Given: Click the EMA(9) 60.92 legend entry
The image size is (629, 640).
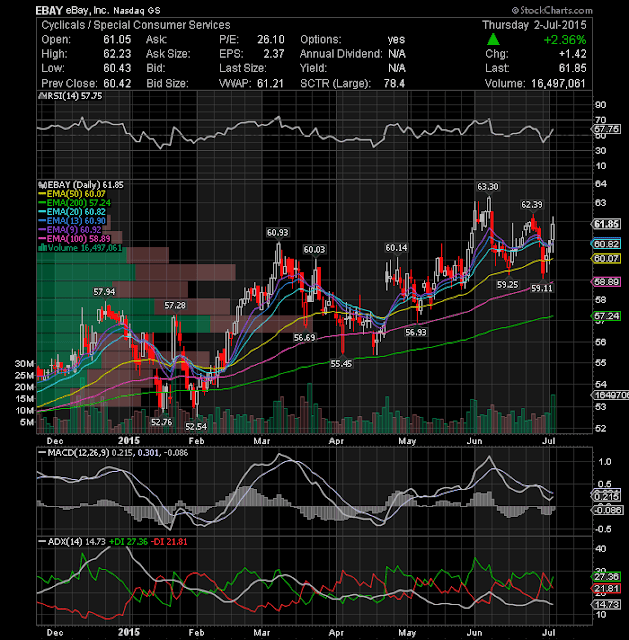Looking at the screenshot, I should [70, 230].
